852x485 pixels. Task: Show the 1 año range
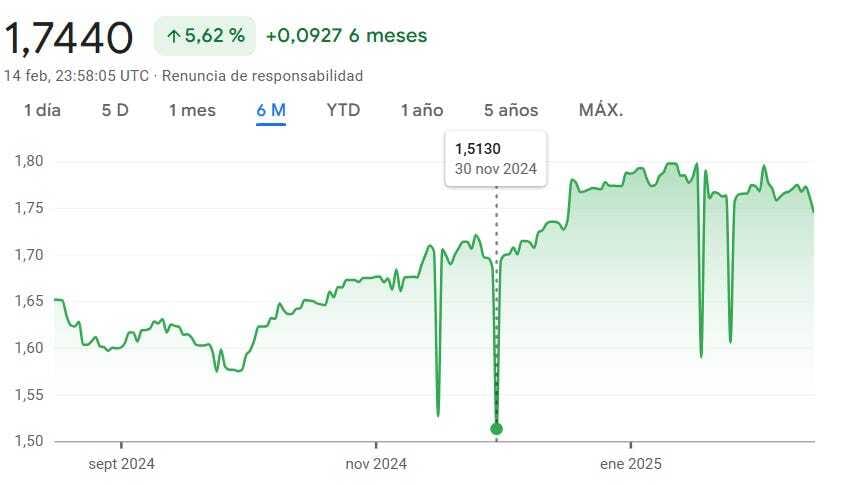tap(422, 110)
